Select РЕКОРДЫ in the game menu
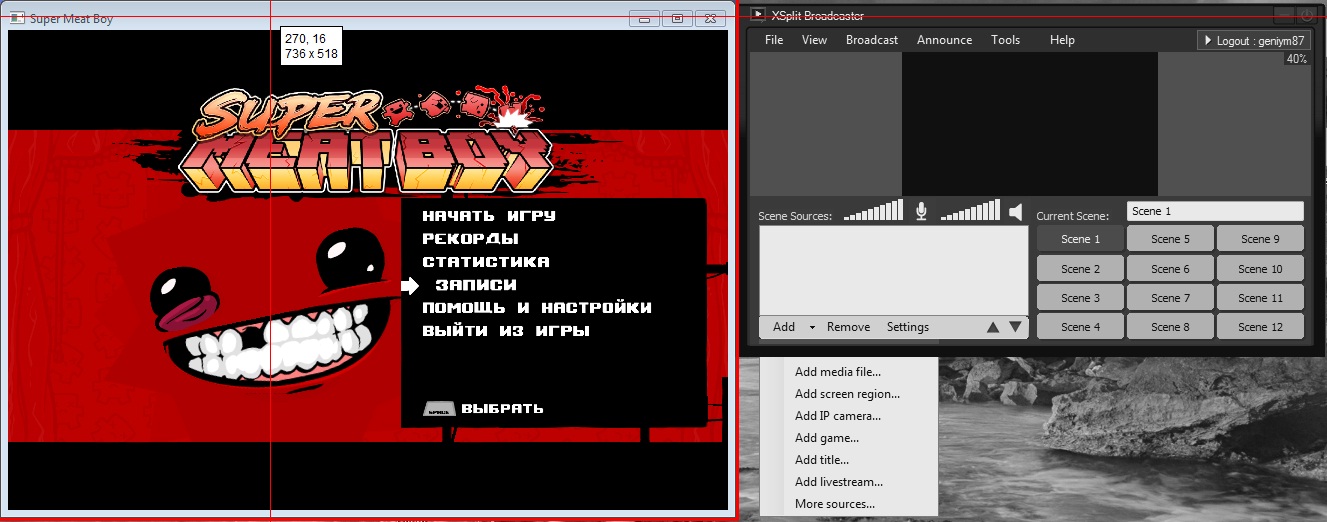Image resolution: width=1327 pixels, height=522 pixels. pos(470,239)
